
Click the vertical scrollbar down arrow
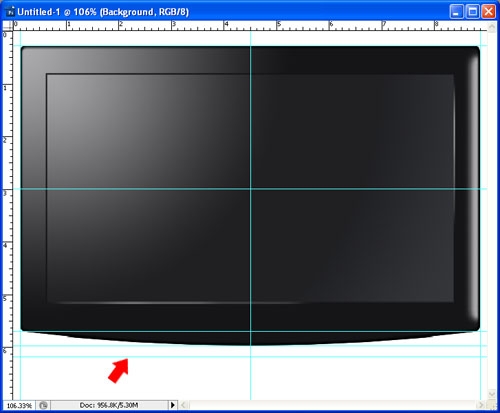(492, 395)
